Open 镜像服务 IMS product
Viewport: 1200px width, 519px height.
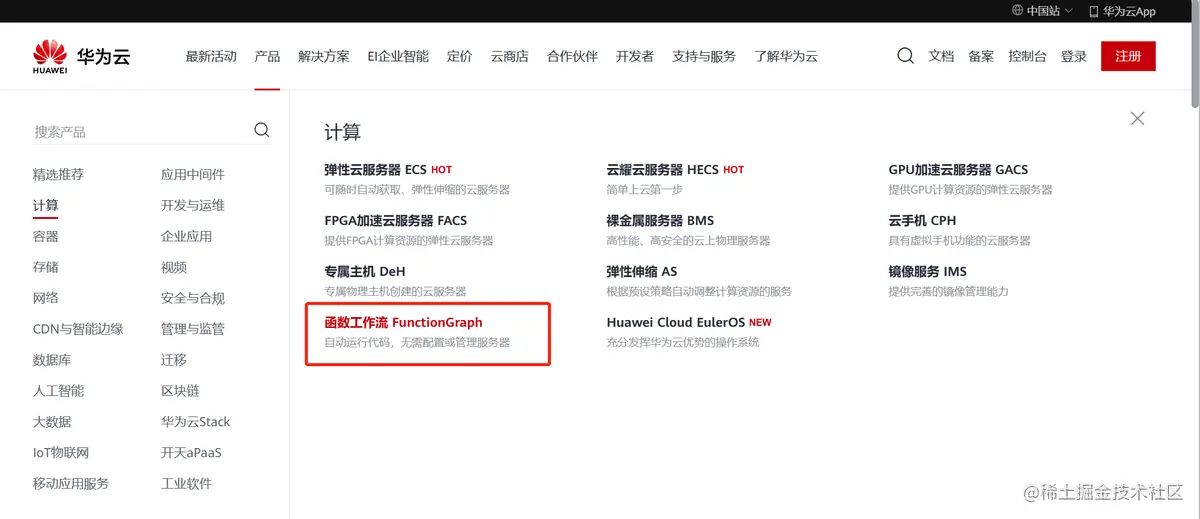(x=928, y=271)
